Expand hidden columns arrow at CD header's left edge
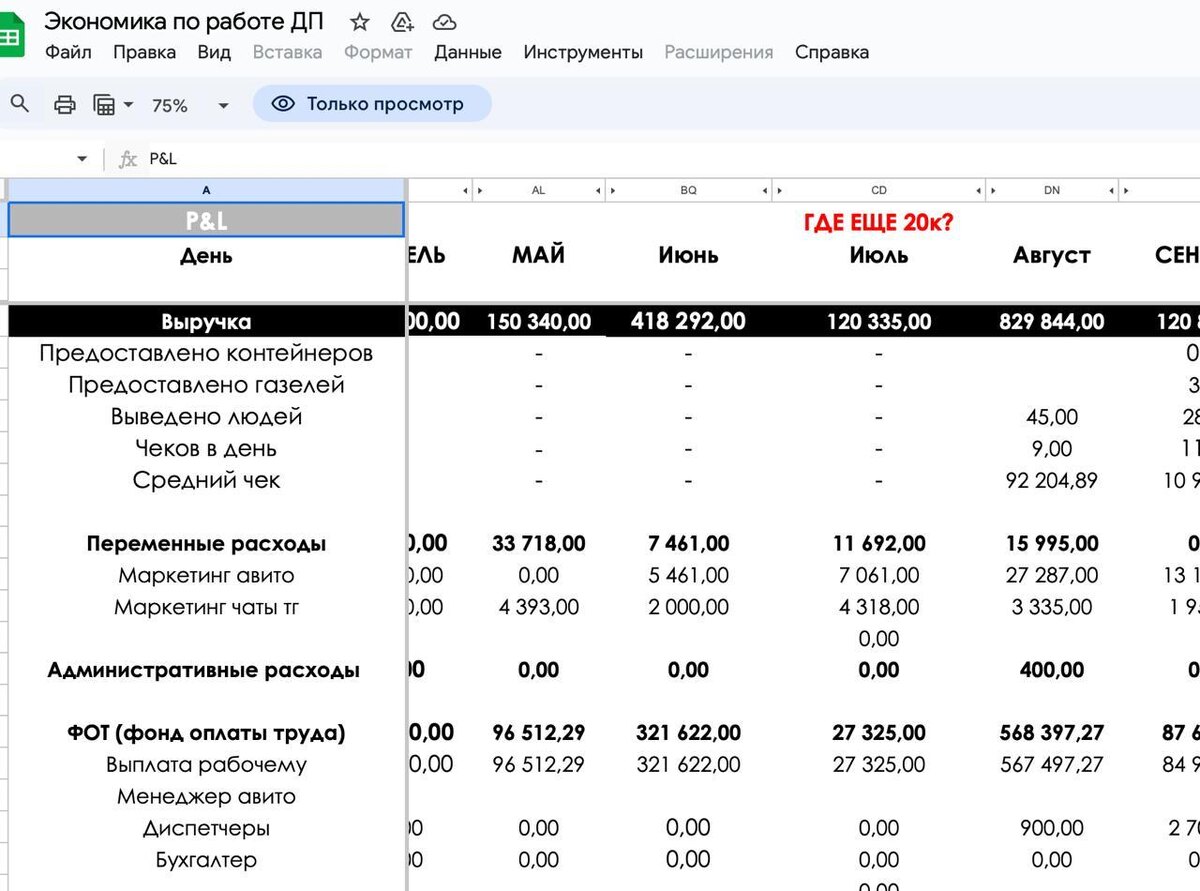 point(779,190)
